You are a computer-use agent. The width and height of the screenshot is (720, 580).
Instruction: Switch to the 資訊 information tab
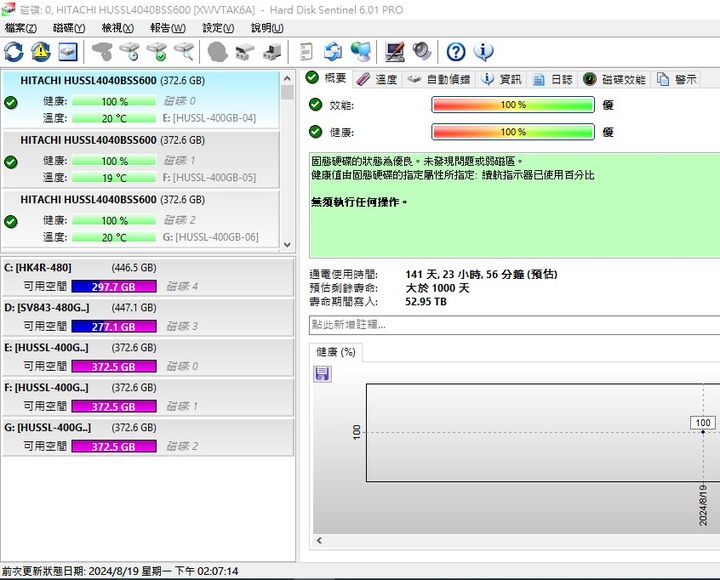pos(501,79)
